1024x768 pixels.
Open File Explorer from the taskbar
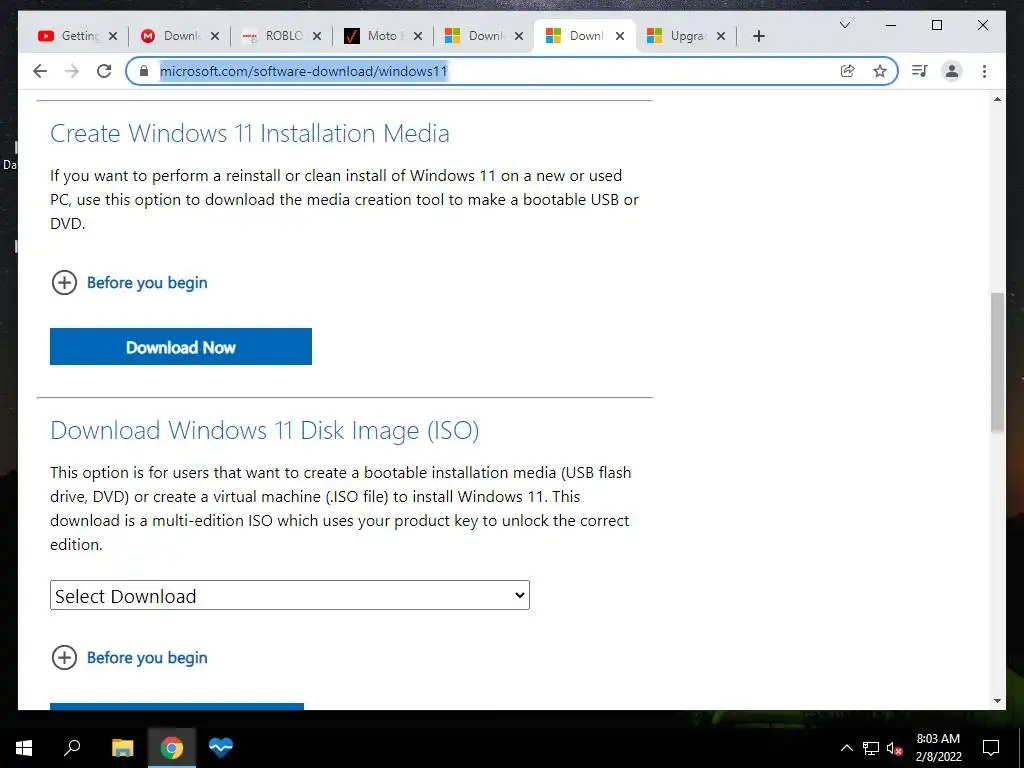(x=122, y=748)
